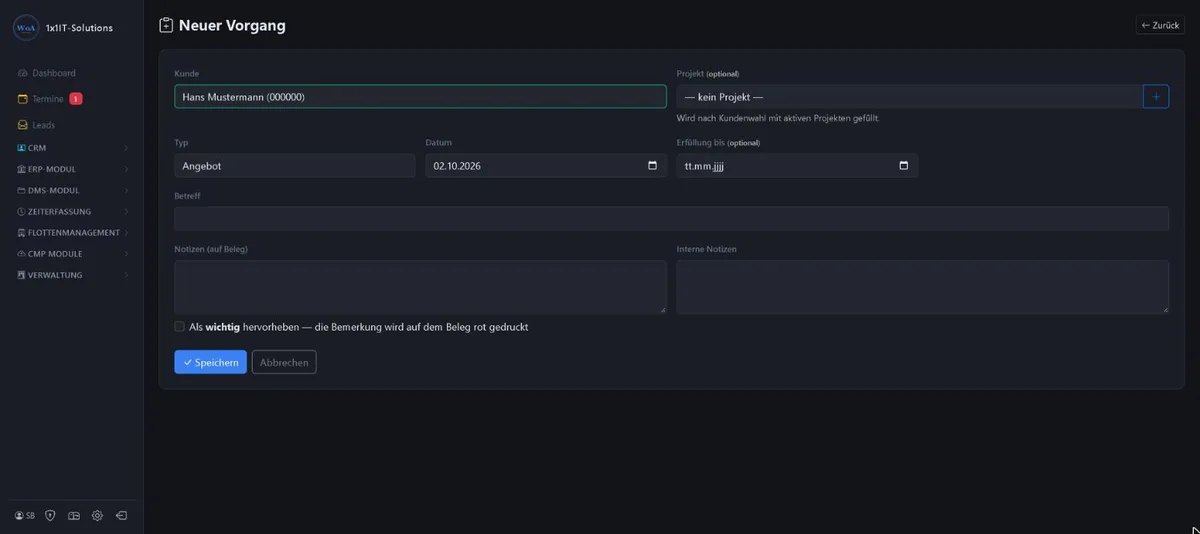Screen dimensions: 1200x534
Task: Click the shield security icon
Action: click(x=50, y=516)
